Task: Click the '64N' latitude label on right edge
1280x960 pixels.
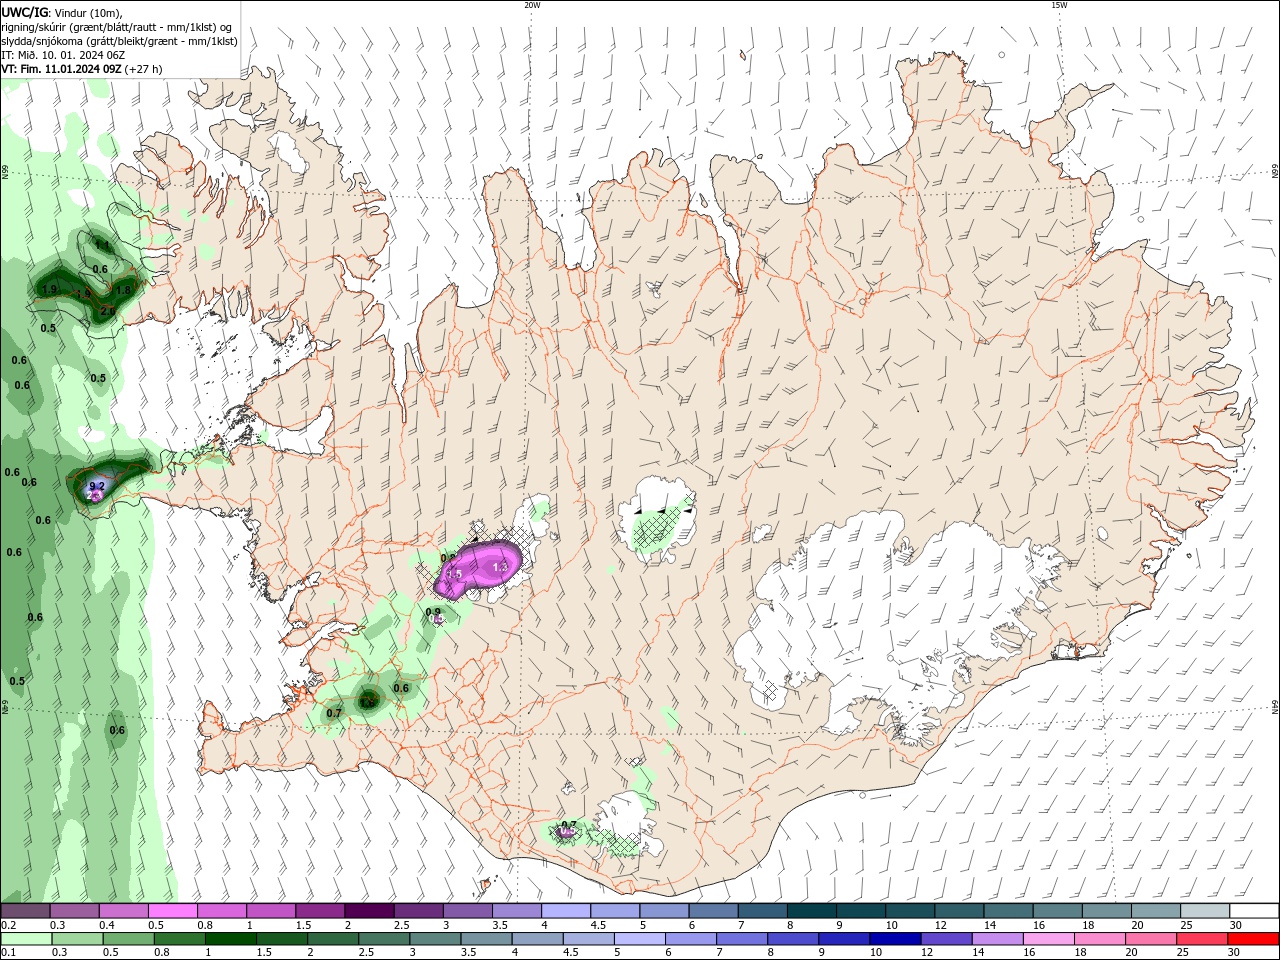Action: tap(1275, 707)
